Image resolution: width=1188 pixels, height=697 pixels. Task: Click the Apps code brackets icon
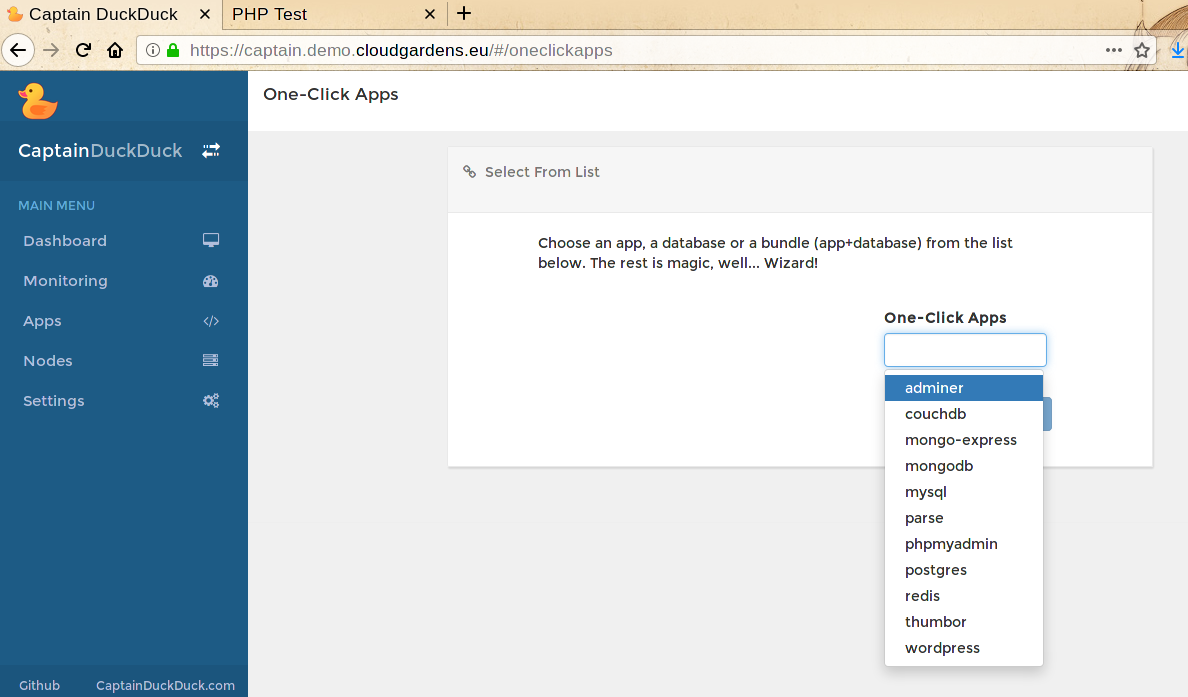click(211, 321)
